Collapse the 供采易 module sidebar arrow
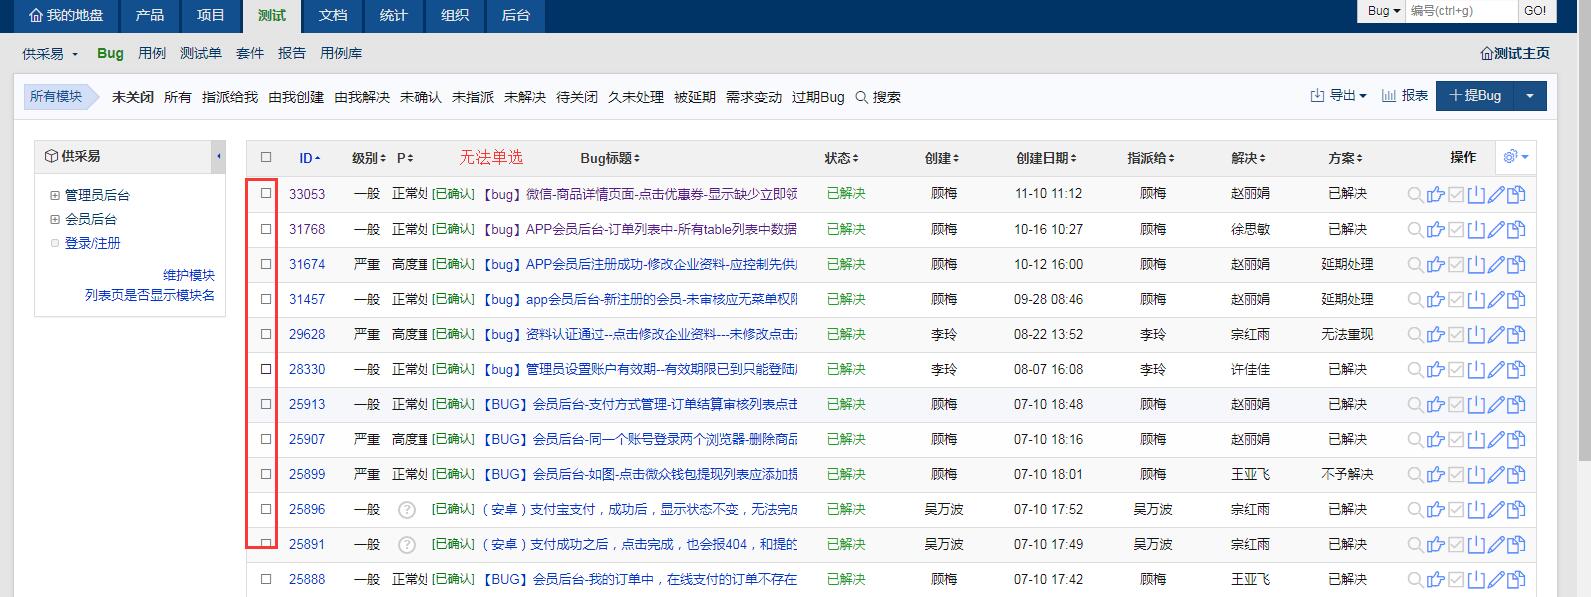 [x=219, y=157]
